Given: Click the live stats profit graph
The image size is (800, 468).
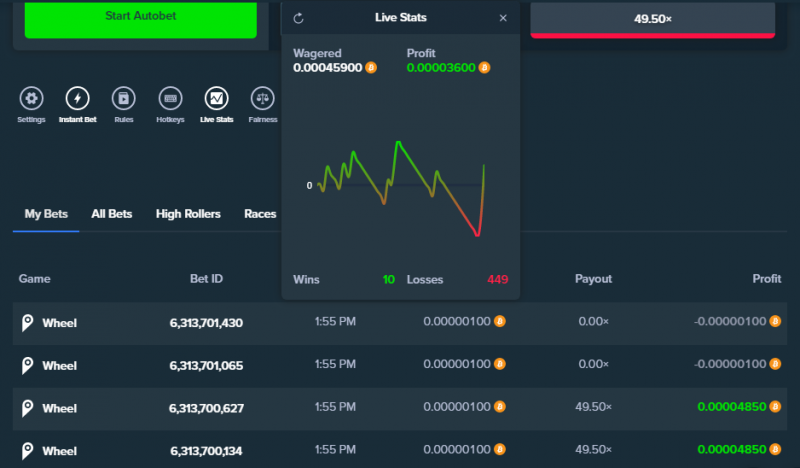Looking at the screenshot, I should point(401,188).
